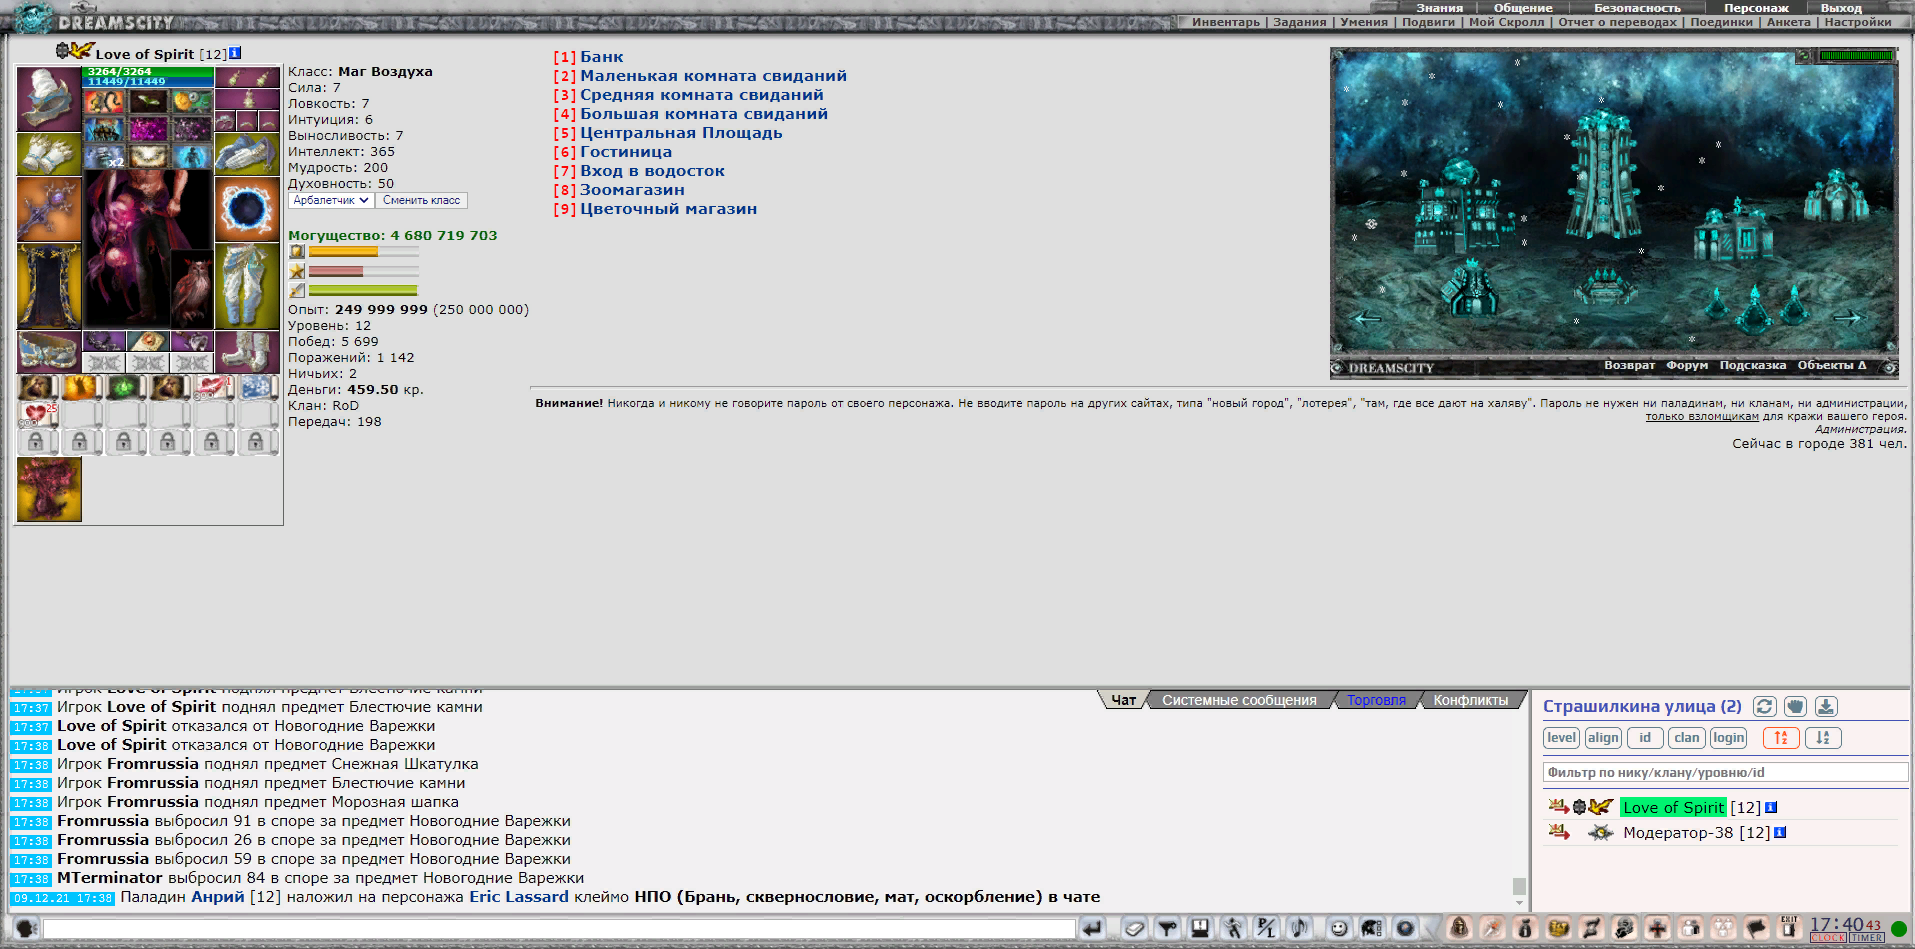
Task: Refresh the room player list
Action: pos(1765,706)
